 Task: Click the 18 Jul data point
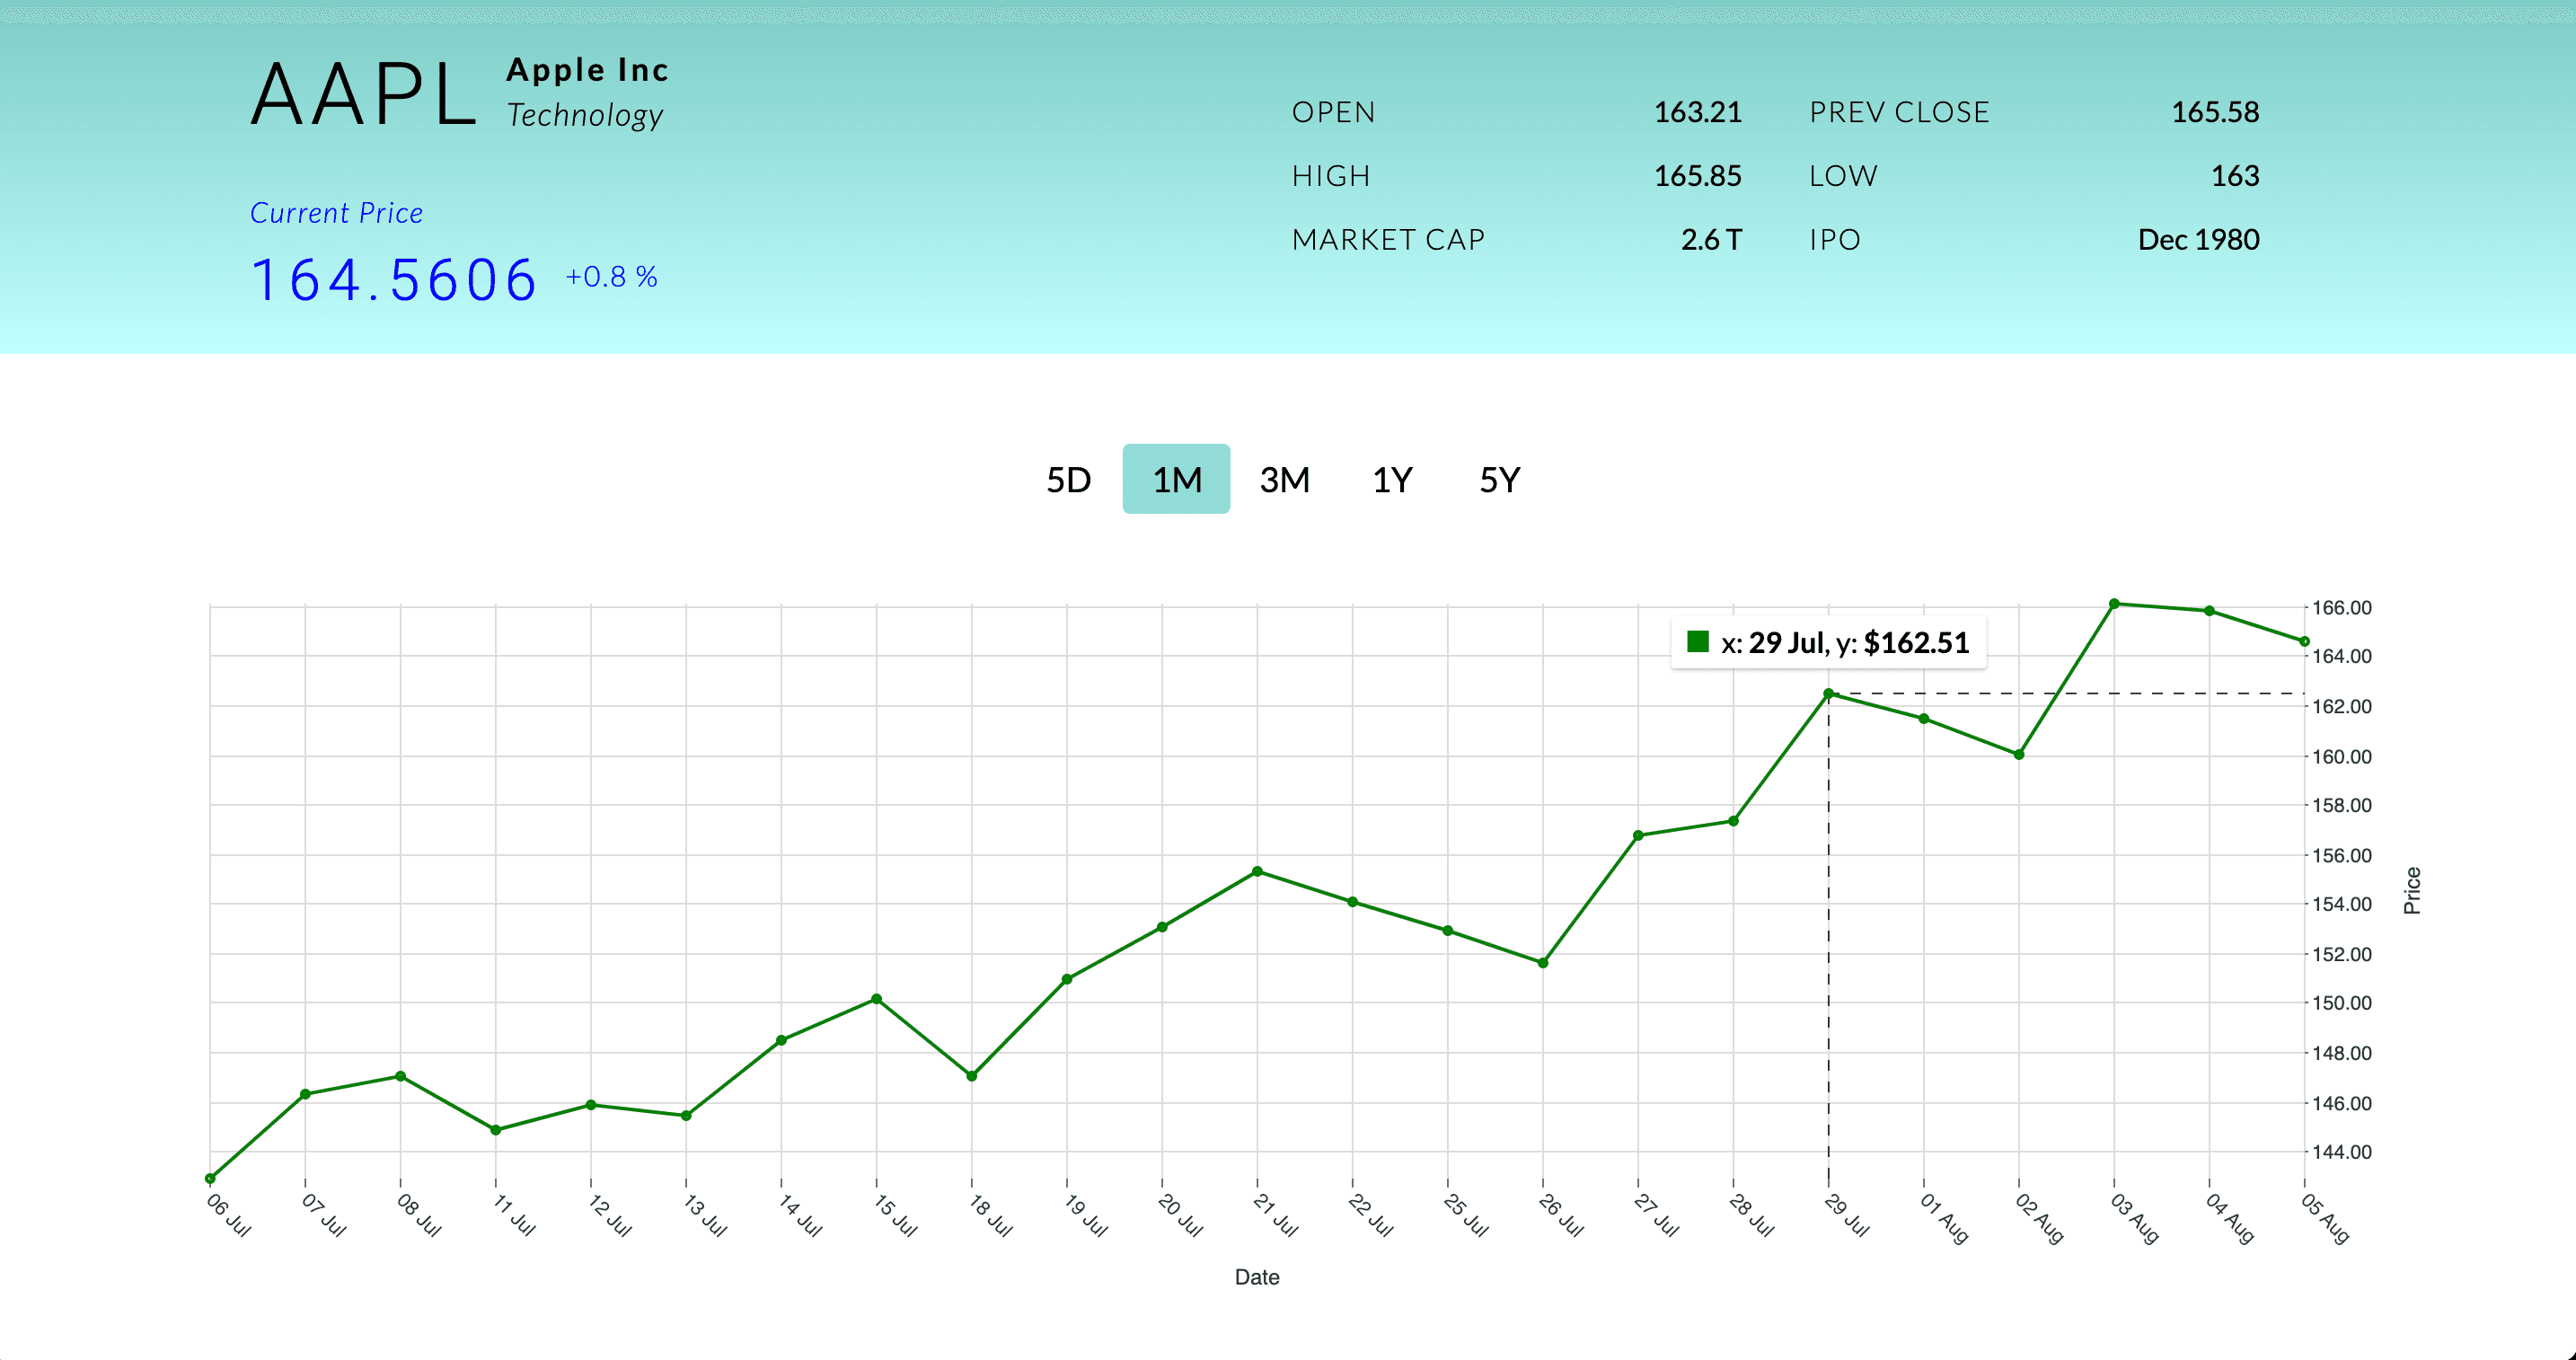coord(972,1076)
